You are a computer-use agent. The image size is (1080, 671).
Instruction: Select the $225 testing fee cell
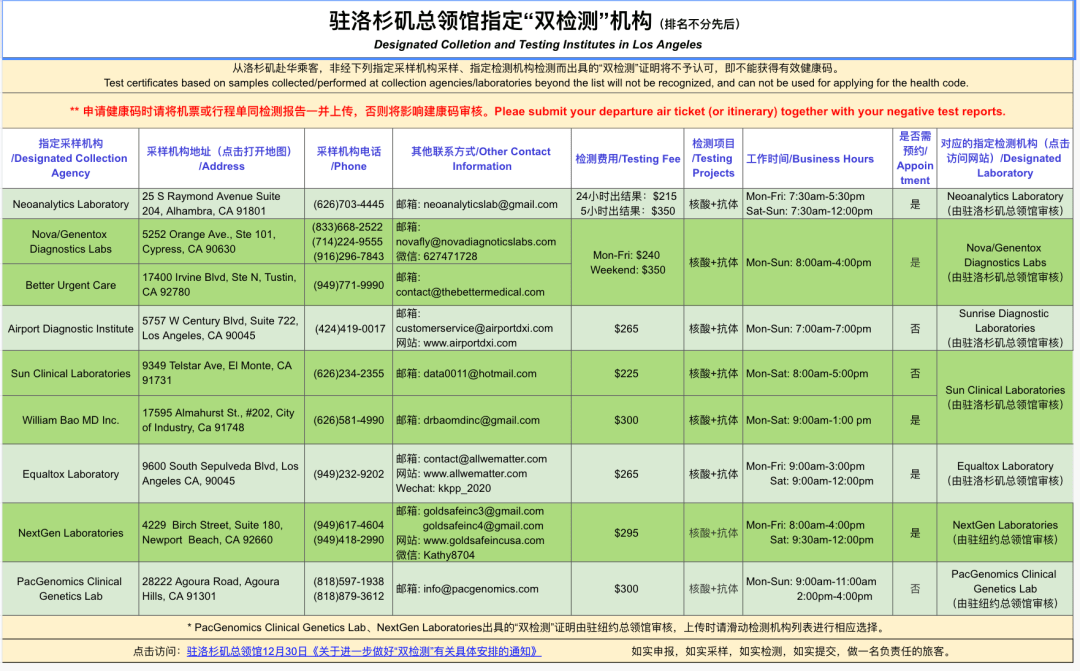(x=627, y=373)
